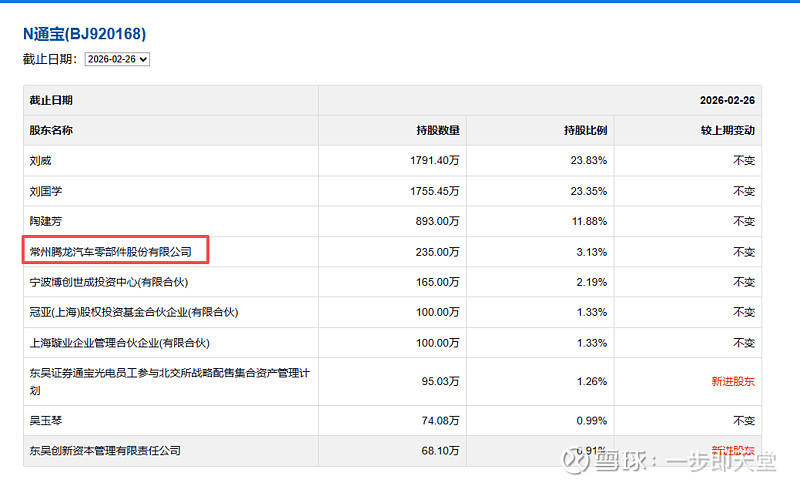Click the 2.19% share ratio

pyautogui.click(x=592, y=282)
